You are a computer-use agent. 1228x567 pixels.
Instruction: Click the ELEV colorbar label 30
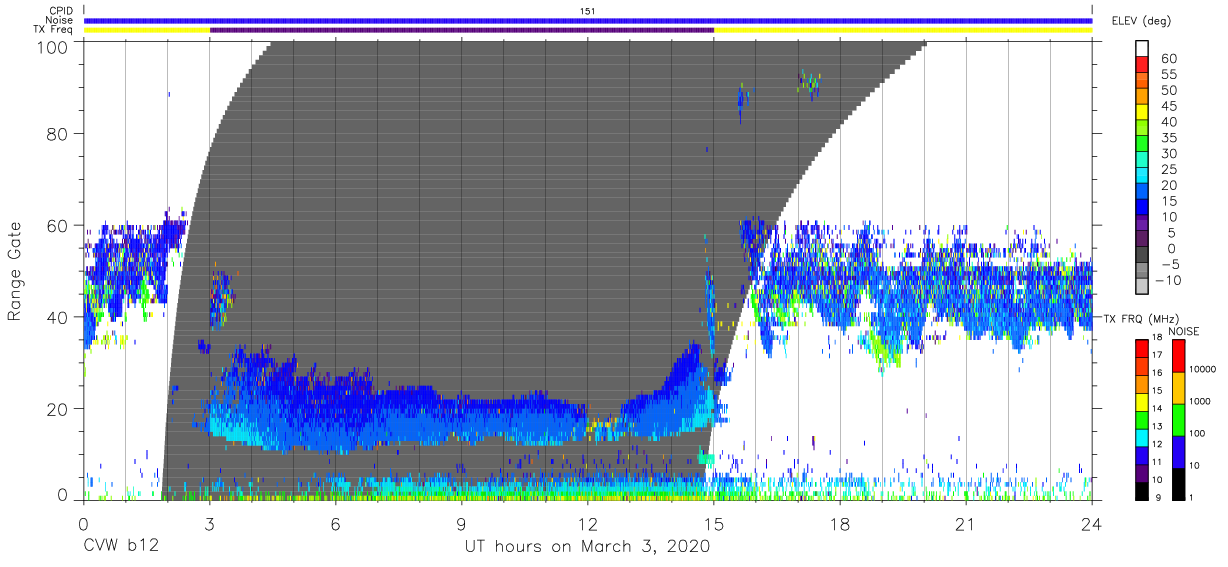click(1168, 153)
